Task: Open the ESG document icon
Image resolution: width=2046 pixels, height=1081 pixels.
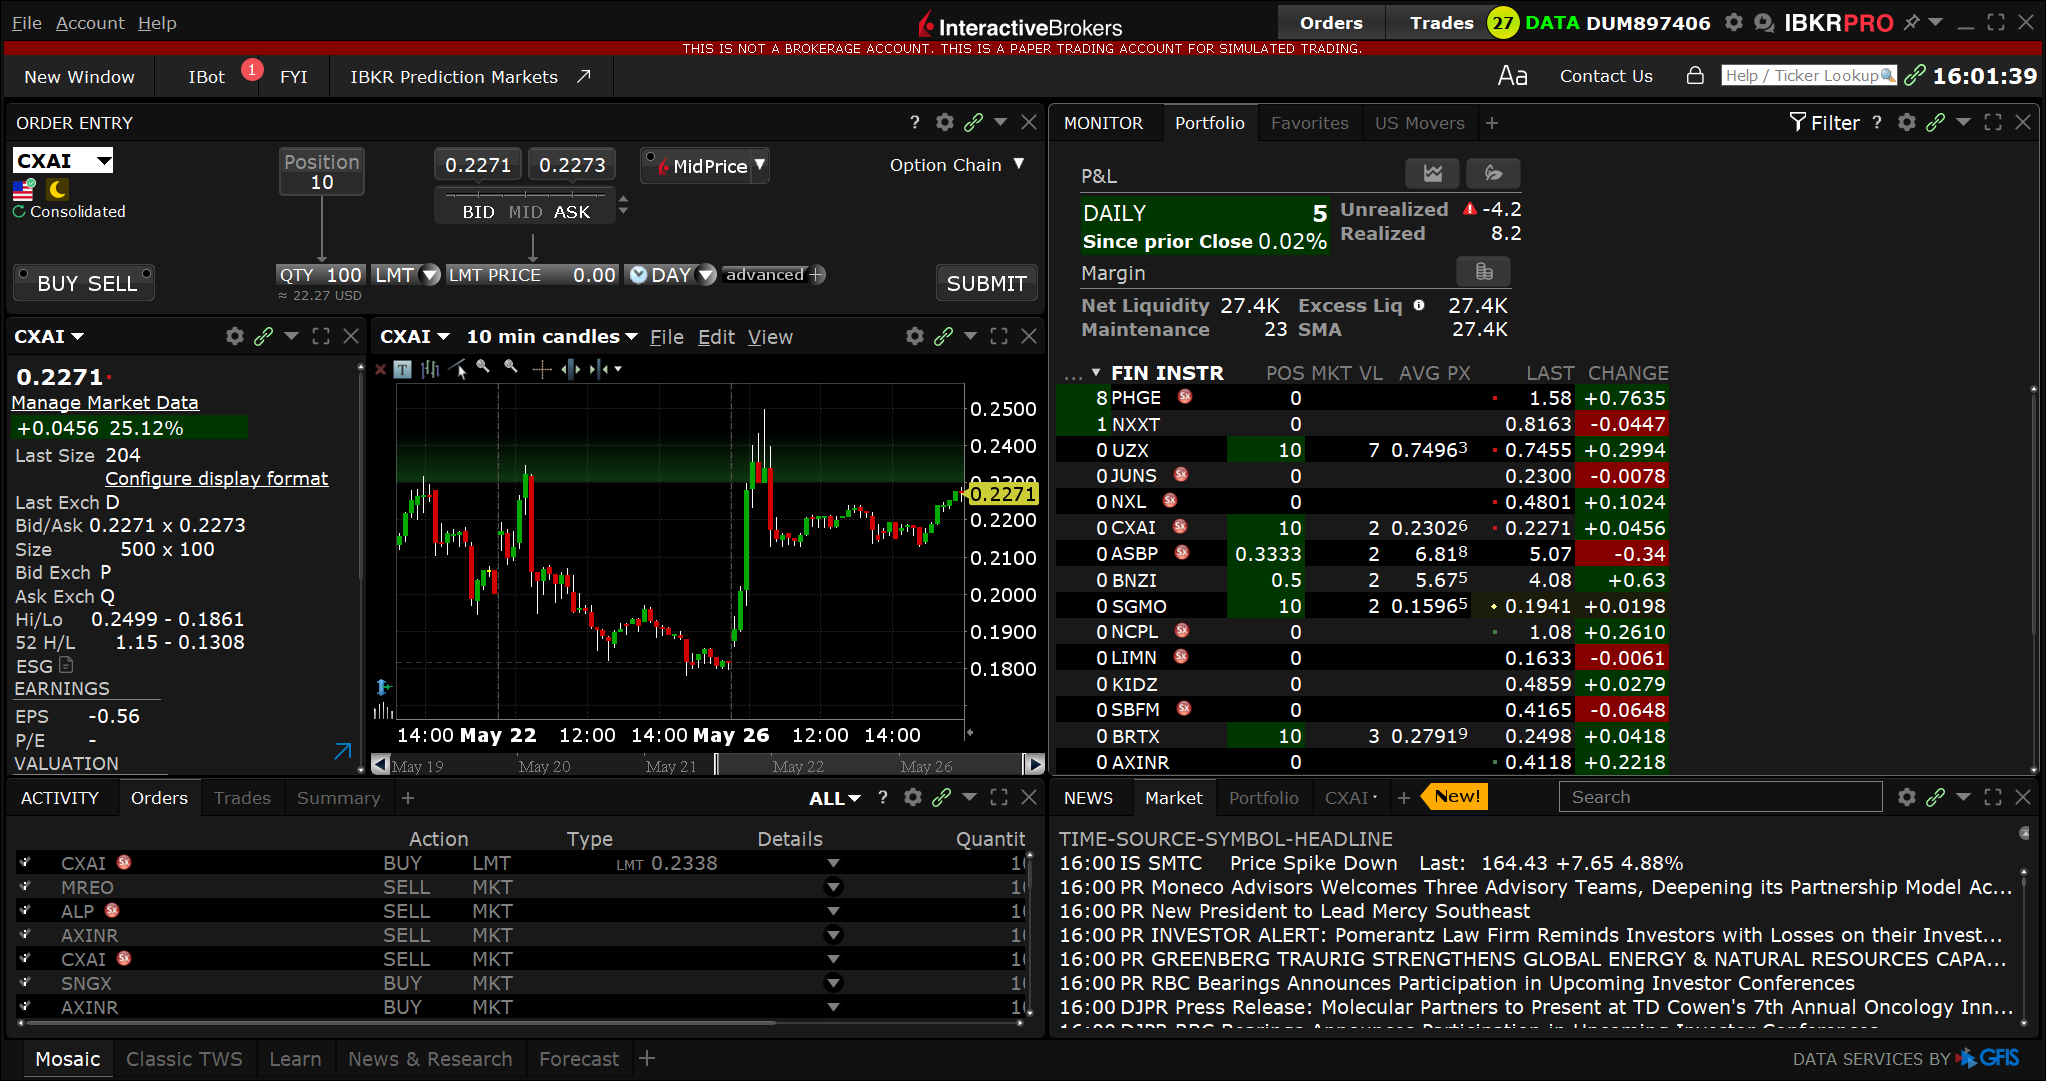Action: pos(66,665)
